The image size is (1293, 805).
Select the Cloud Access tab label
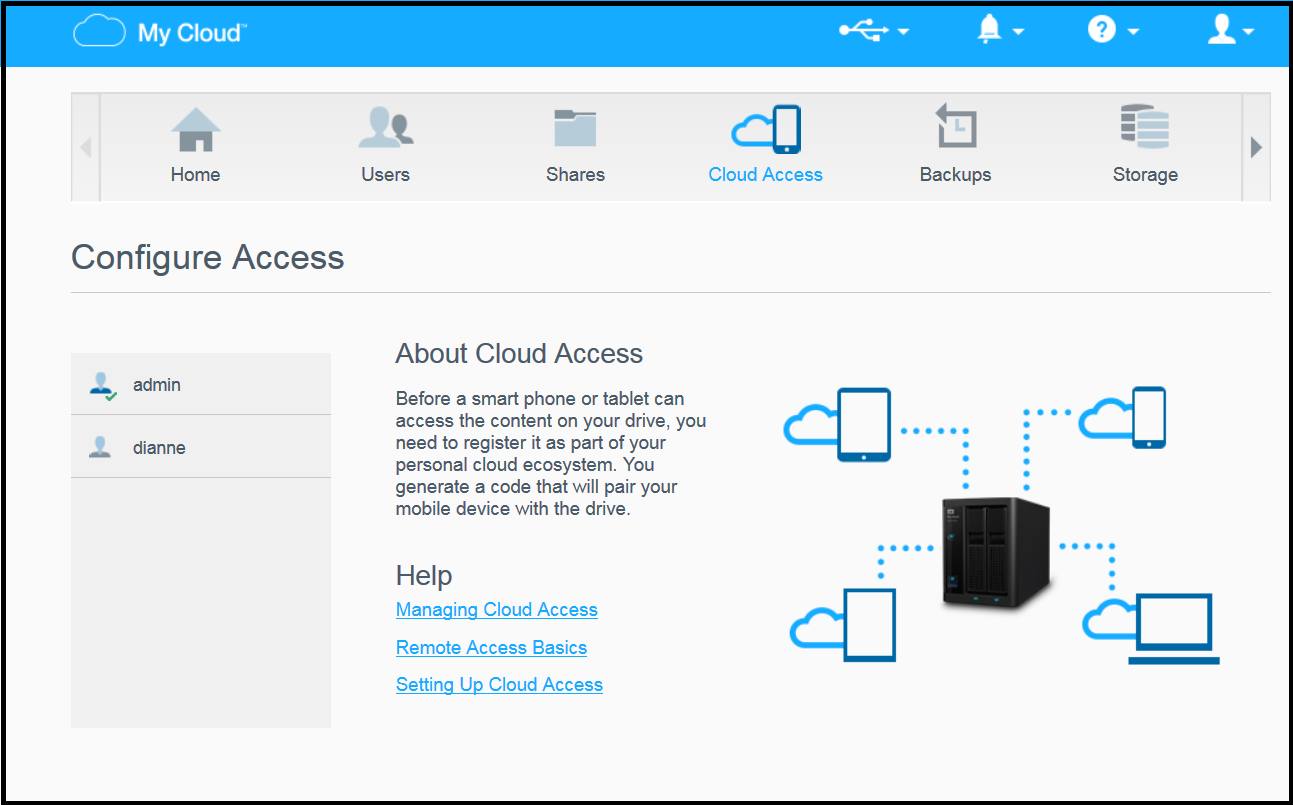click(766, 174)
